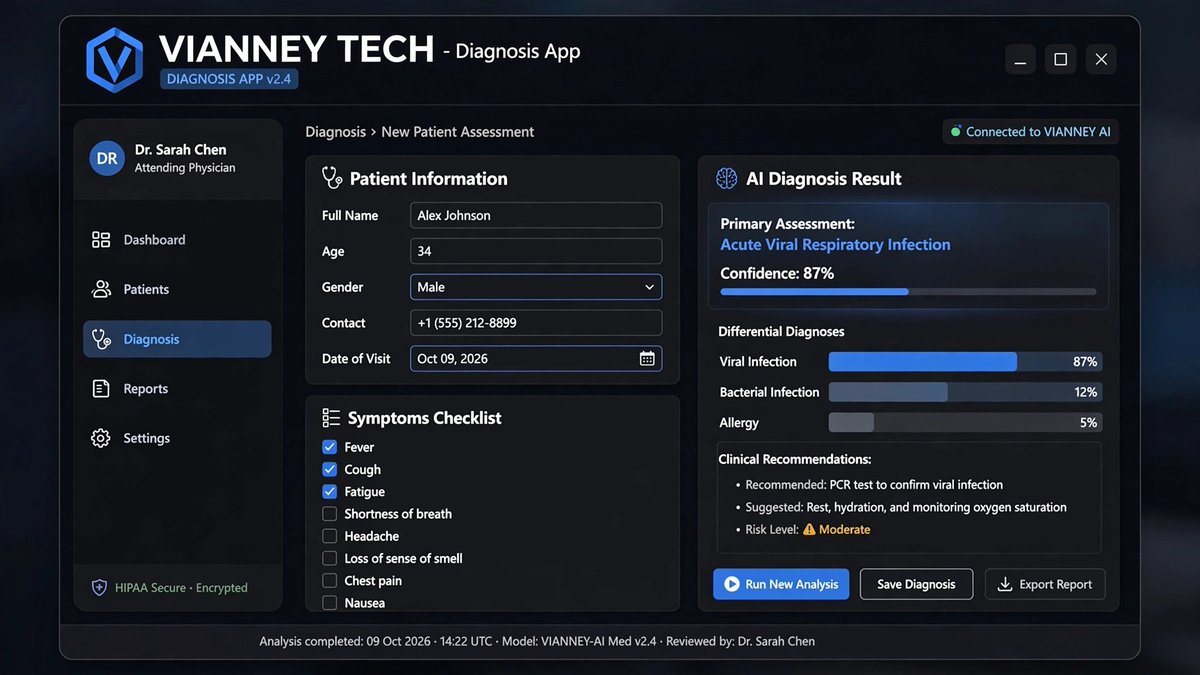
Task: Click the Patients people icon
Action: click(101, 289)
